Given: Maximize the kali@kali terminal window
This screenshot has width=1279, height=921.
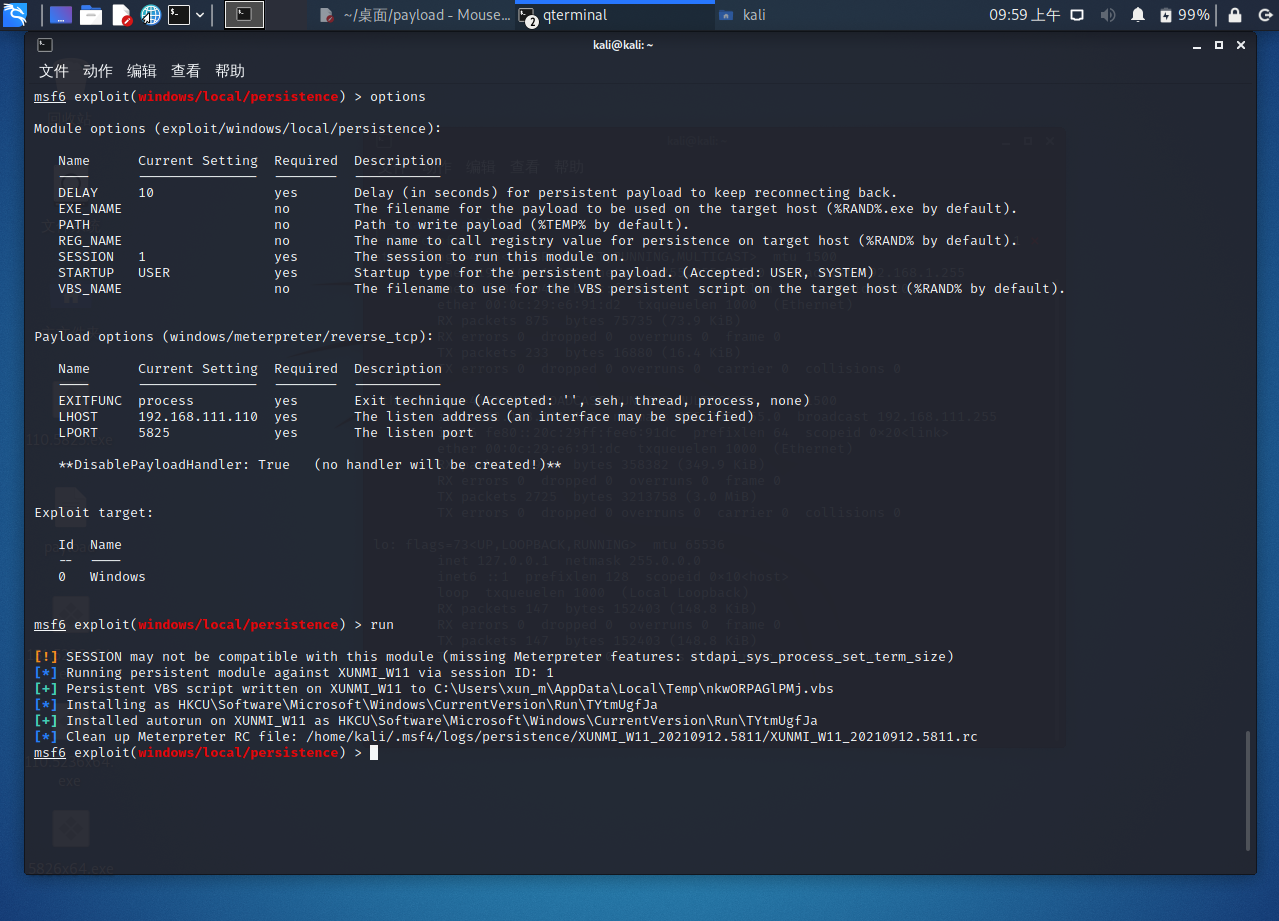Looking at the screenshot, I should point(1218,45).
